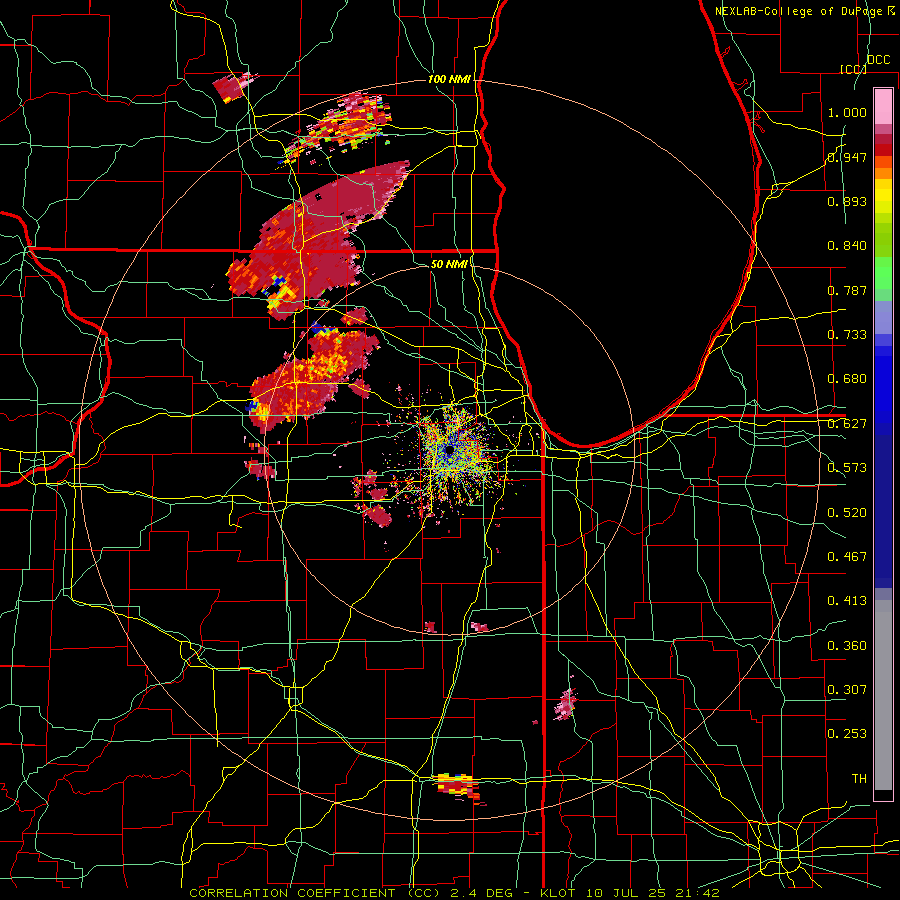
Task: Click the [CC] legend heading
Action: tap(853, 69)
